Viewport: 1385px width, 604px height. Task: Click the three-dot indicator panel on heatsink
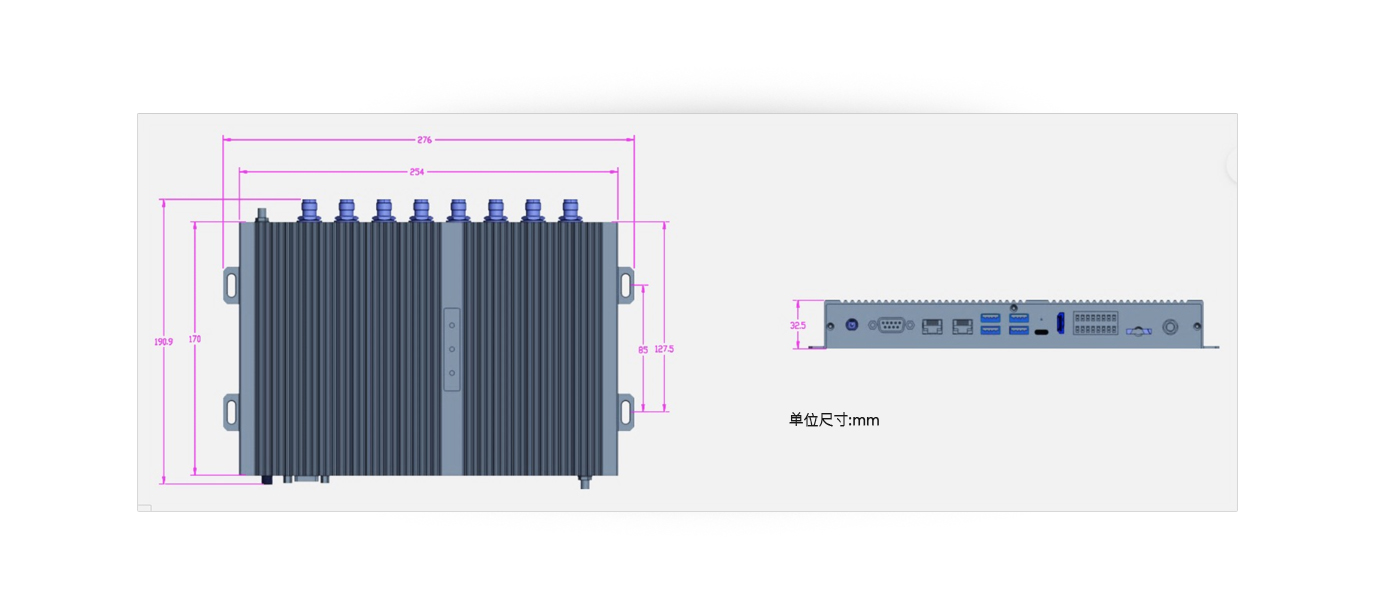click(x=452, y=349)
